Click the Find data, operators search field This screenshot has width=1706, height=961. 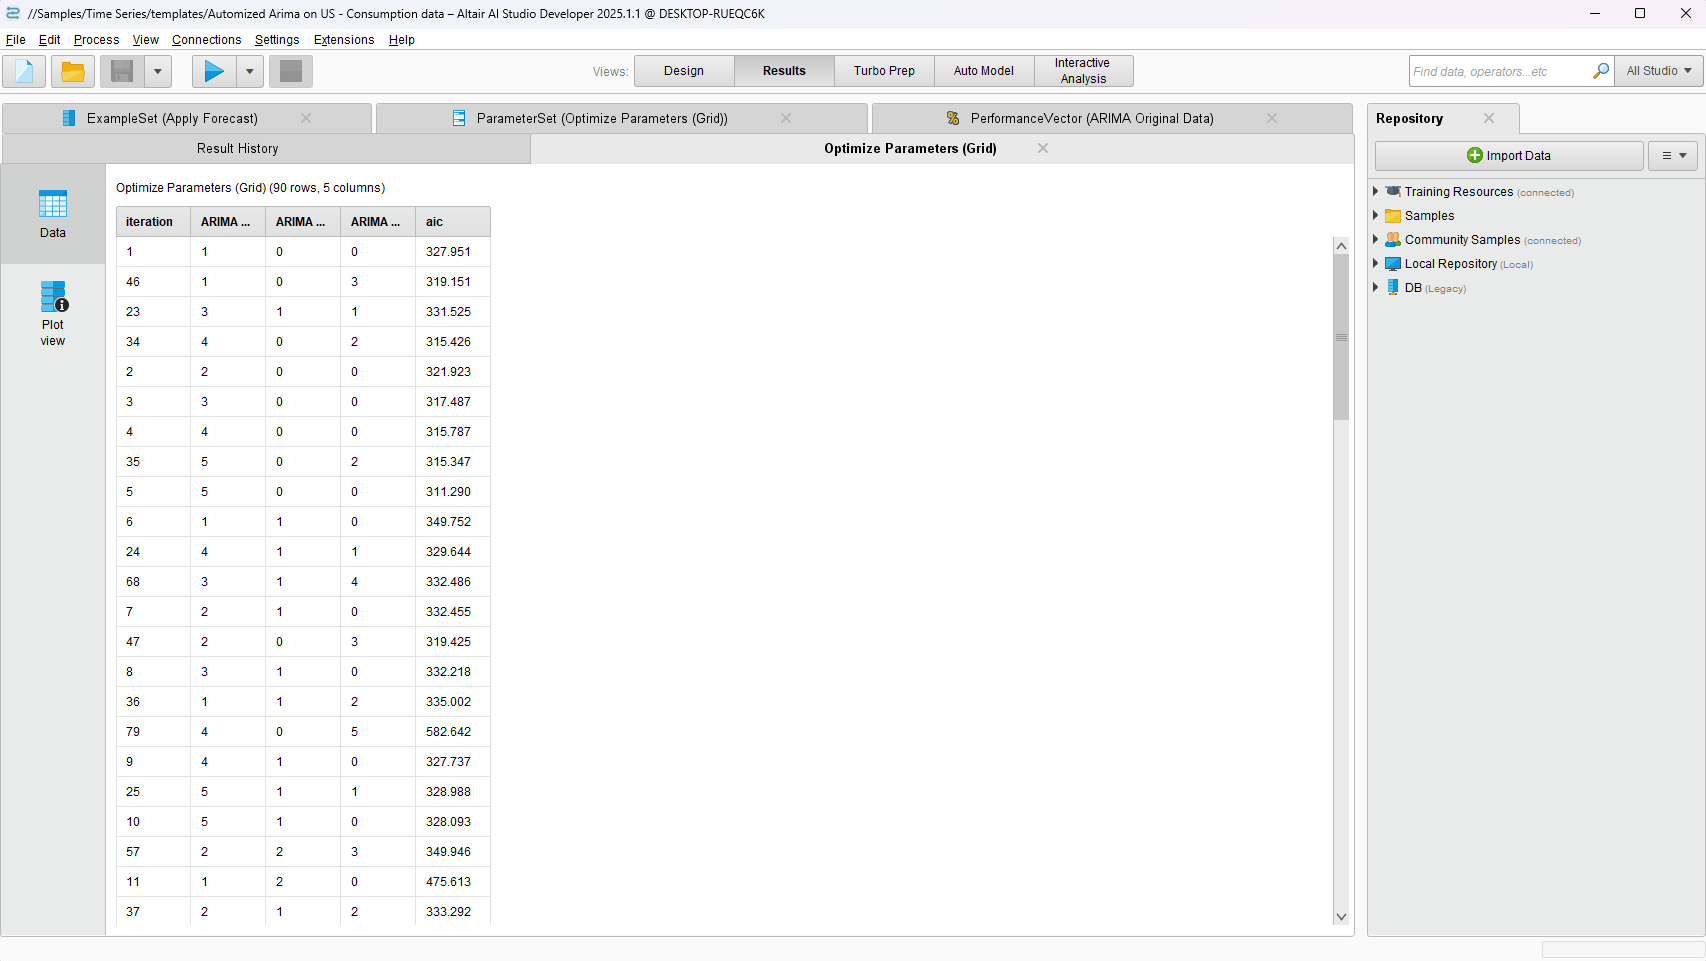1499,71
